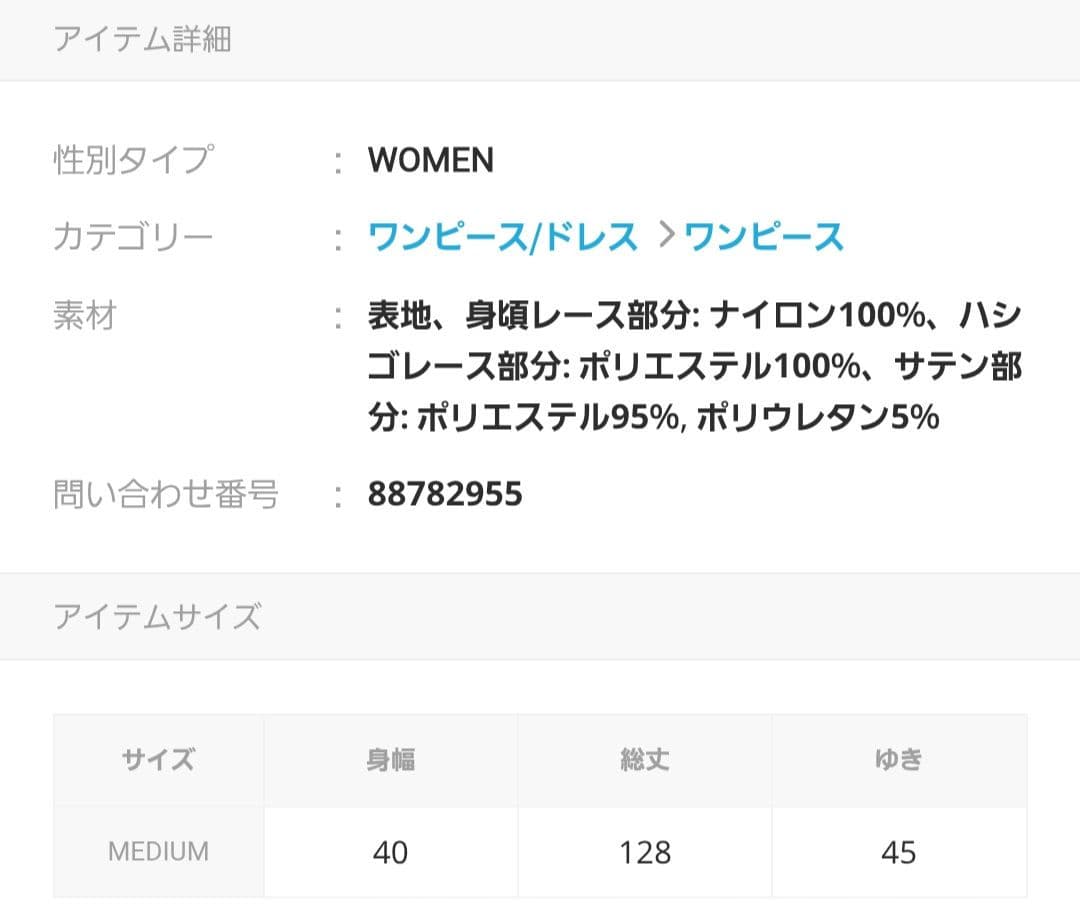The height and width of the screenshot is (907, 1080).
Task: Click the 素材 label
Action: (x=85, y=316)
